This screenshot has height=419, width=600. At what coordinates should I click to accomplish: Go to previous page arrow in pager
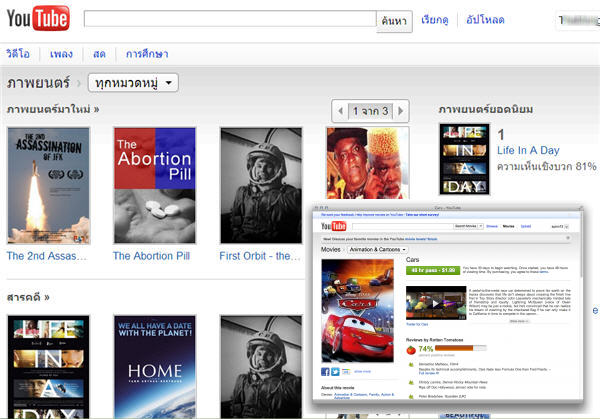coord(340,111)
